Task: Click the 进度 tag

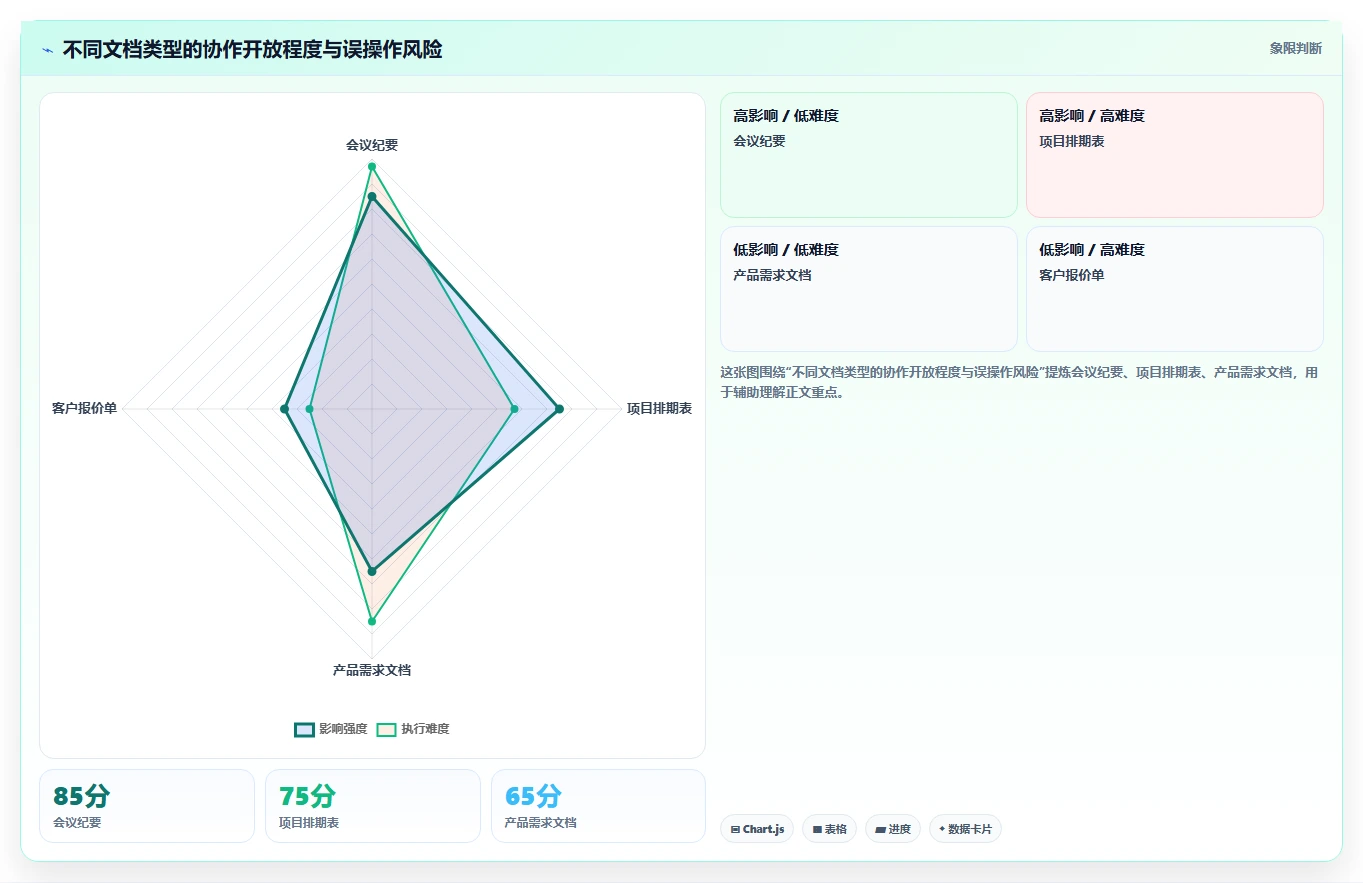Action: pyautogui.click(x=893, y=829)
